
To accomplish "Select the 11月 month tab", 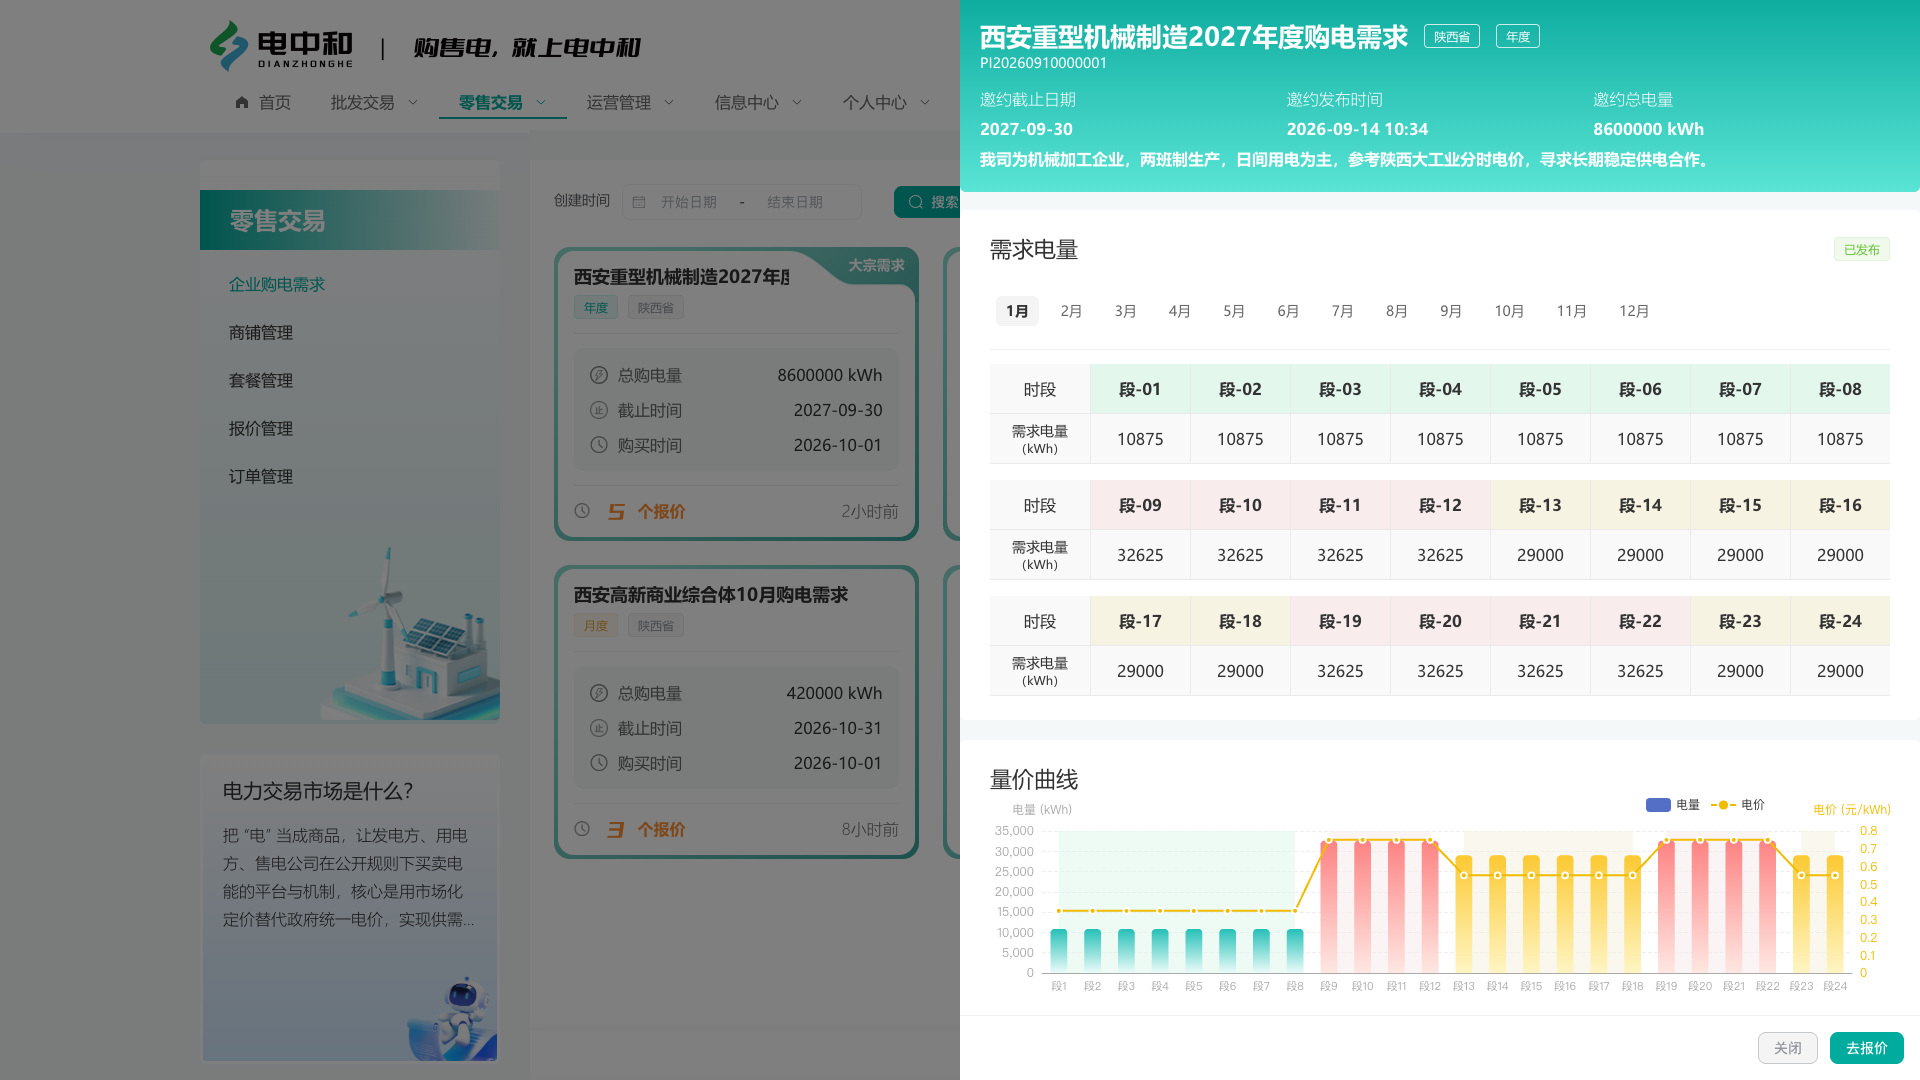I will [x=1571, y=311].
